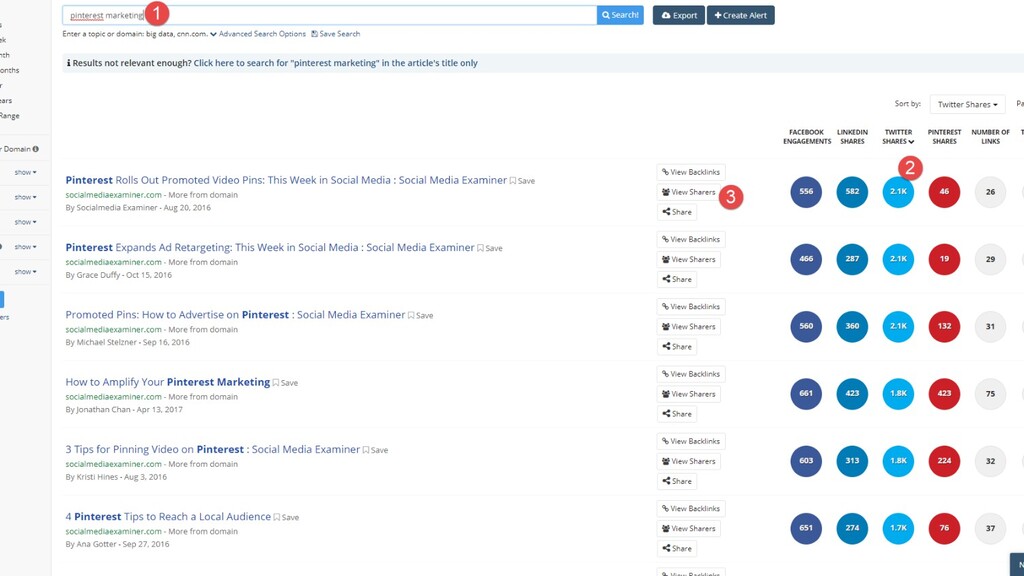Expand Advanced Search Options

coord(257,34)
